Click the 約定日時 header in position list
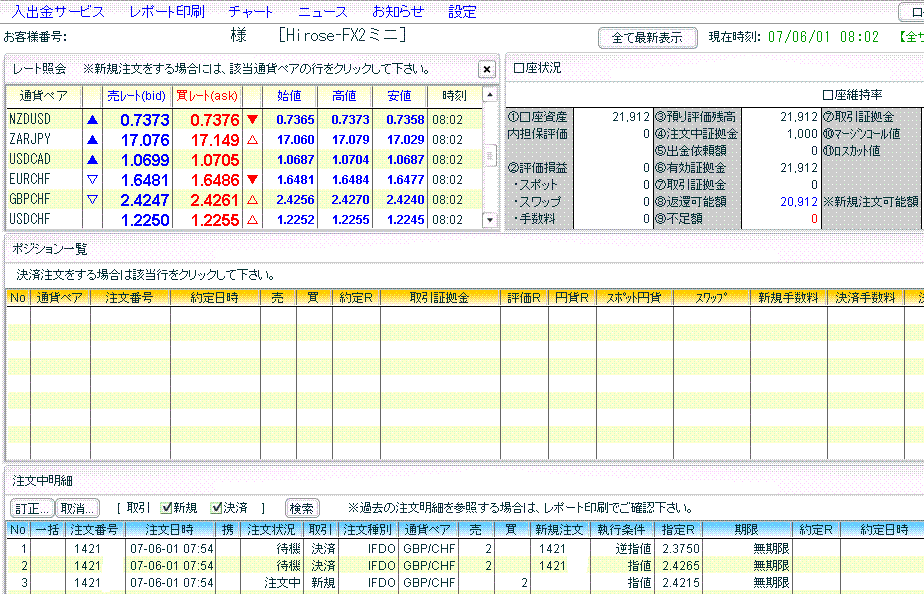924x594 pixels. coord(214,298)
